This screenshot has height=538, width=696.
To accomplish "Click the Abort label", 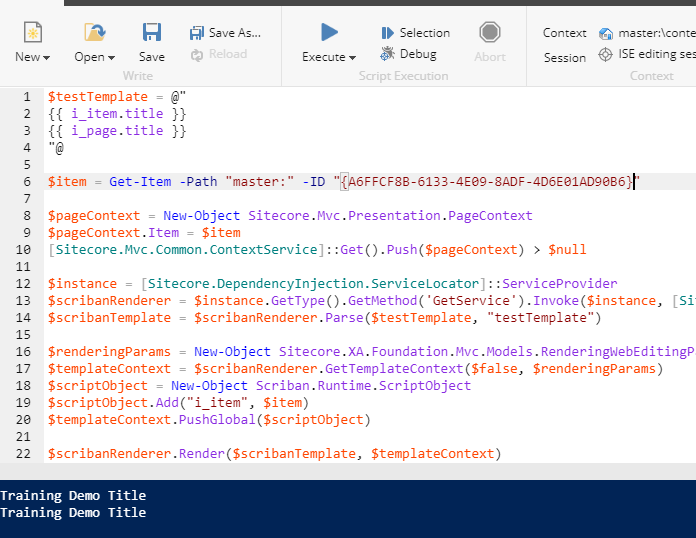I will coord(490,57).
